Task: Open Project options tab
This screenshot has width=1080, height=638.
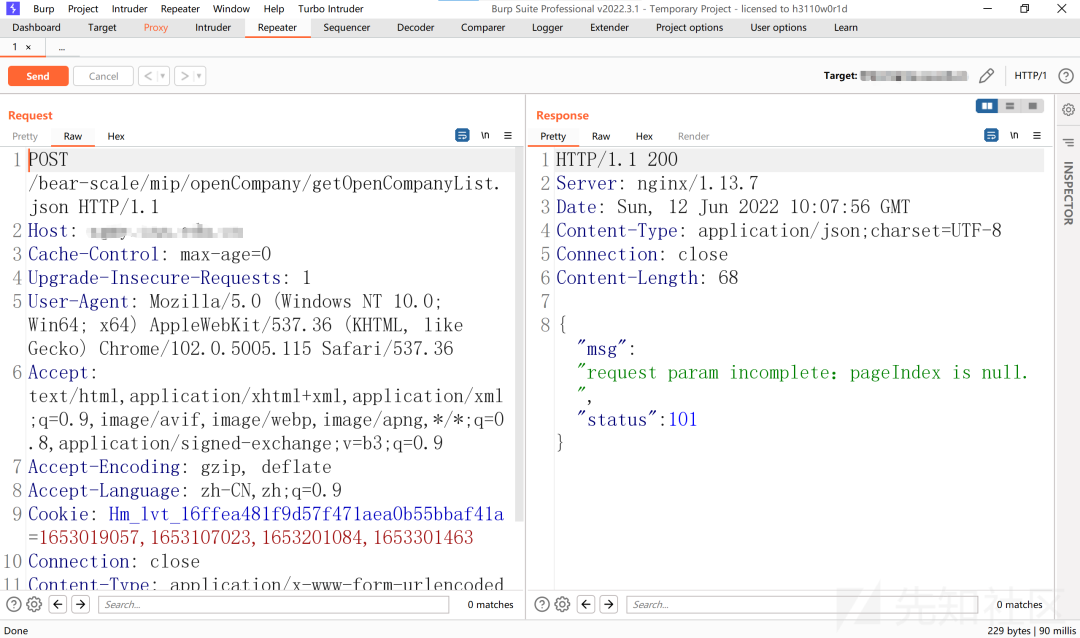Action: point(689,28)
